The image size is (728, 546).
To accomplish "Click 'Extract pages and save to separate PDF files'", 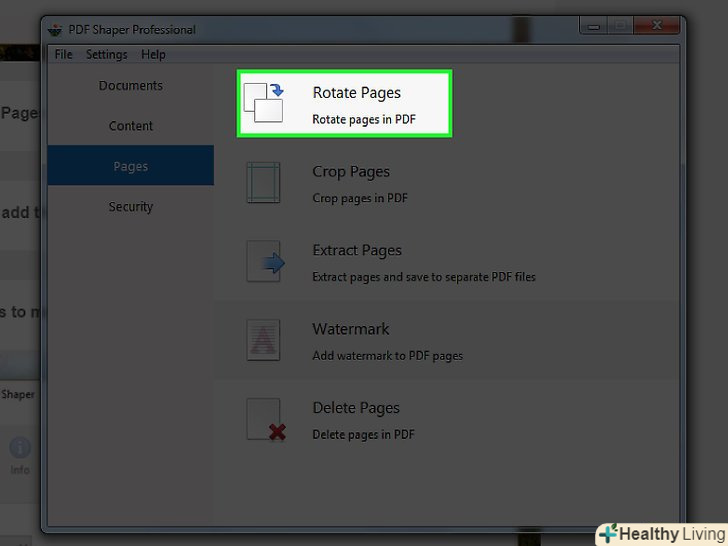I will tap(424, 277).
